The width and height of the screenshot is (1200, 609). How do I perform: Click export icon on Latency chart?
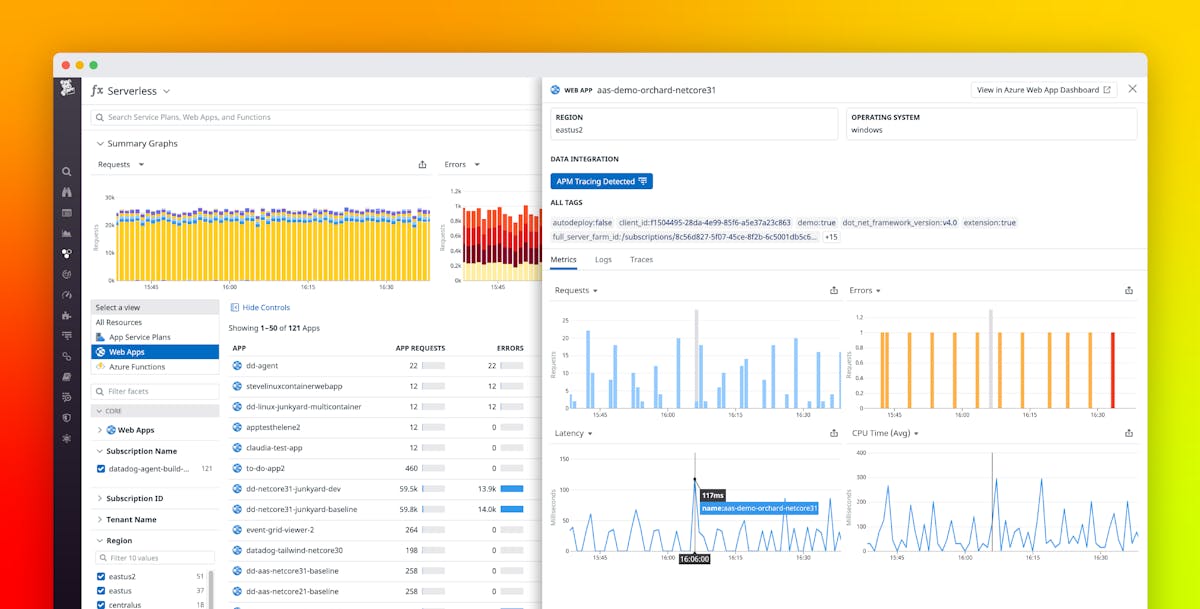[834, 433]
